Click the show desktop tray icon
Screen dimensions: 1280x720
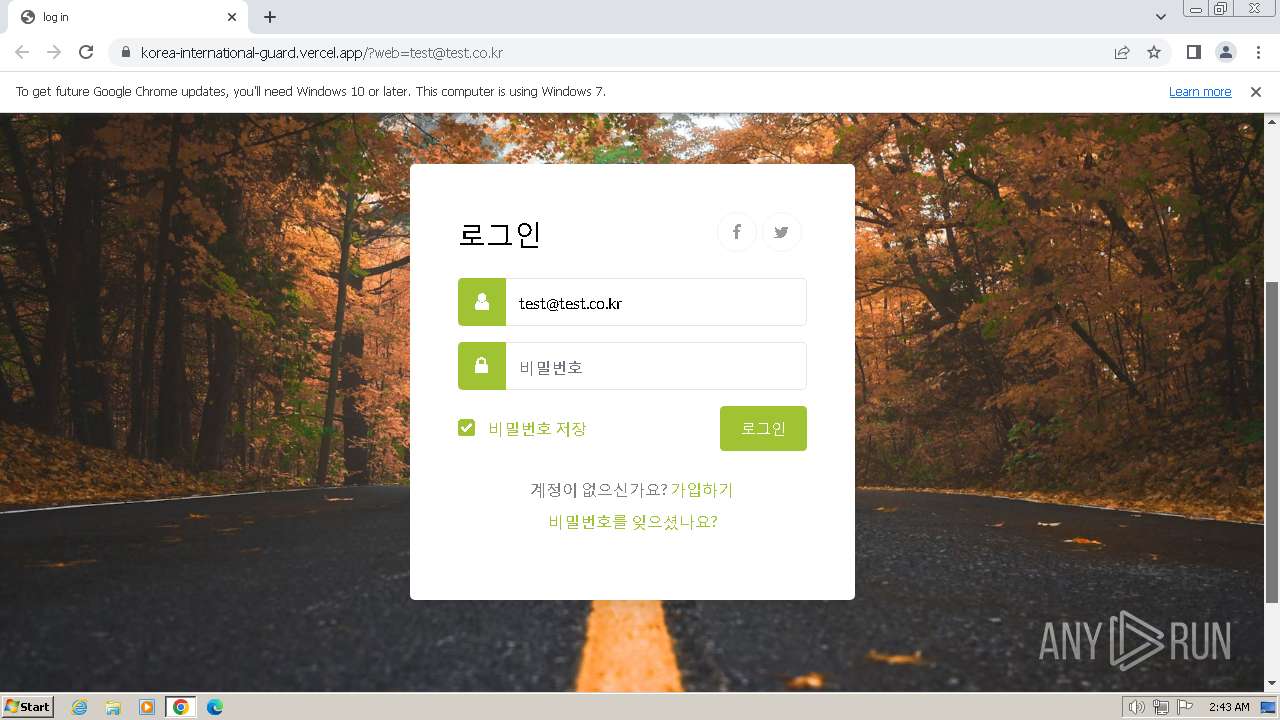1268,707
